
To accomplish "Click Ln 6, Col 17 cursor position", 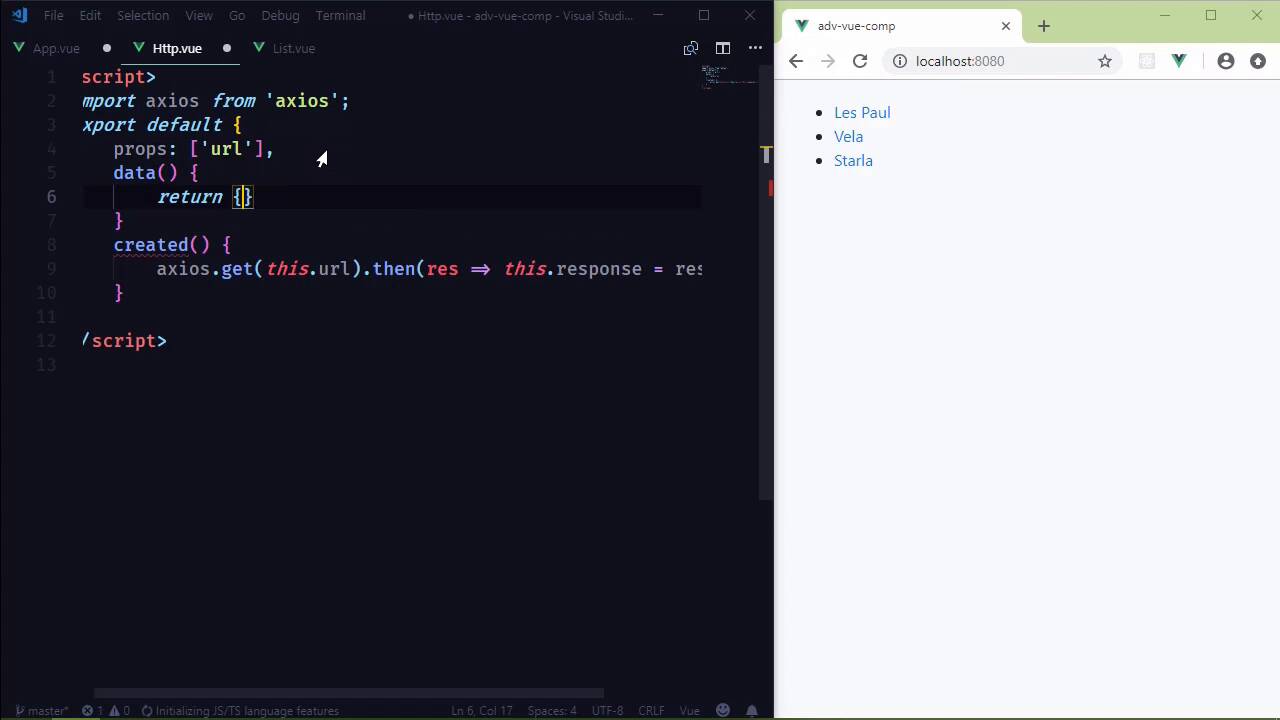I will [481, 711].
